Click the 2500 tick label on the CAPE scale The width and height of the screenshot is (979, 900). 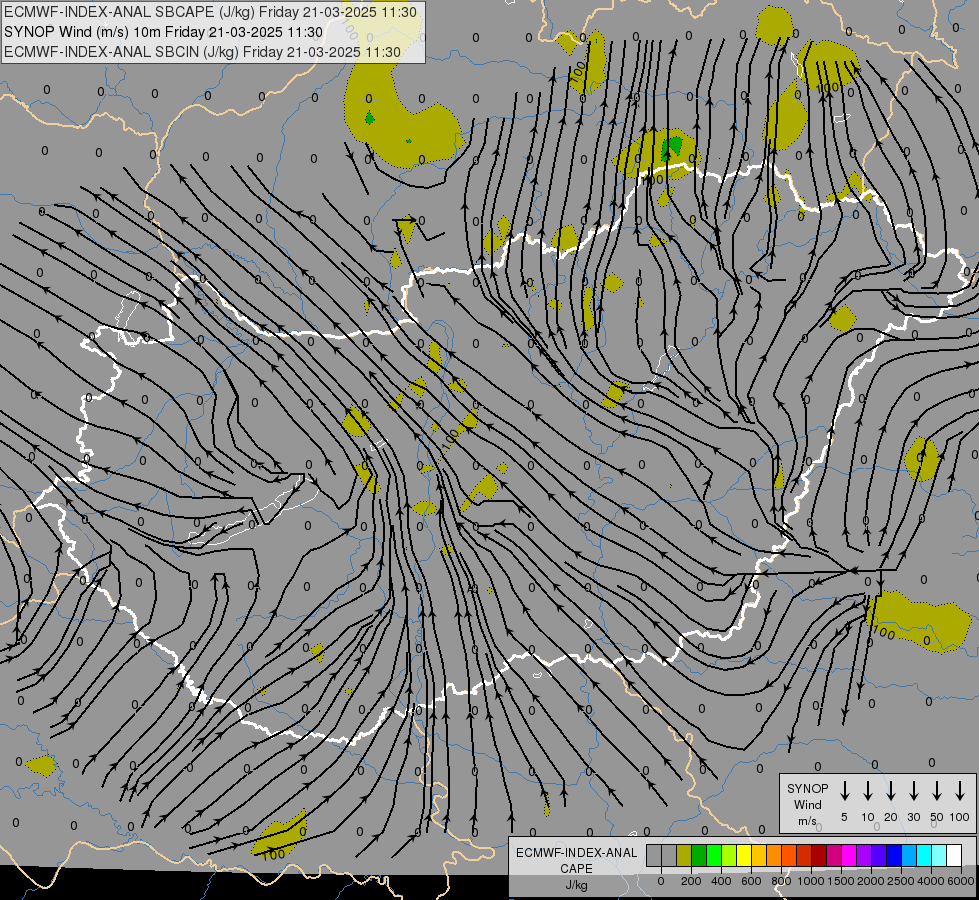pos(900,881)
